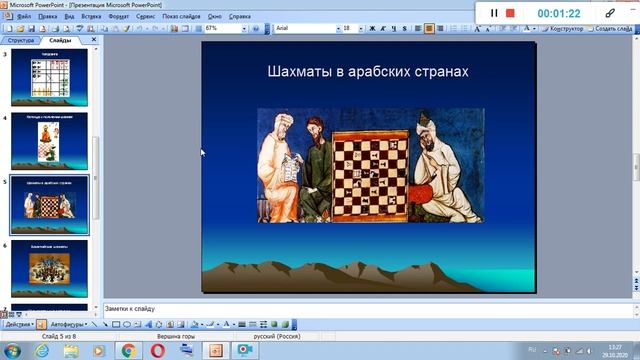Open the arrow style picker

[x=263, y=324]
